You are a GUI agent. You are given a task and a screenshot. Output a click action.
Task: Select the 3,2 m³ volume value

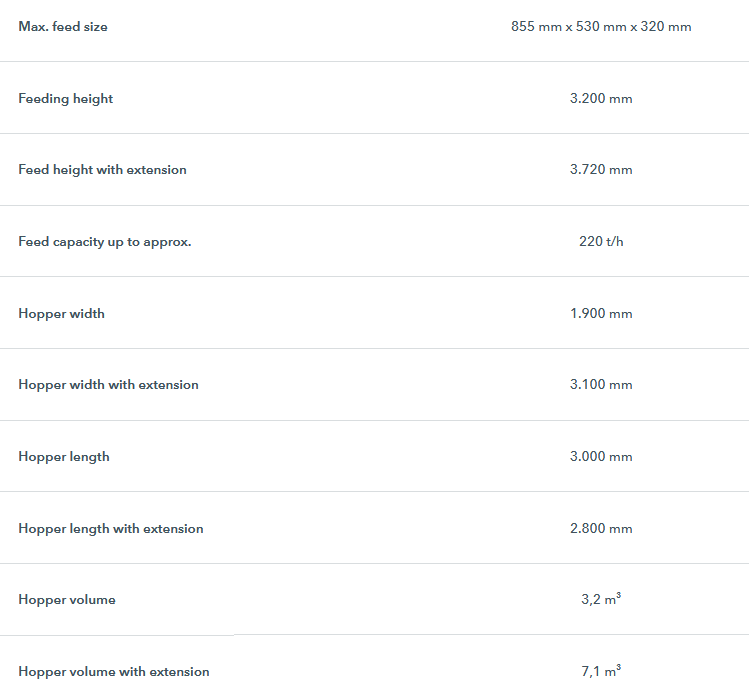[x=601, y=600]
